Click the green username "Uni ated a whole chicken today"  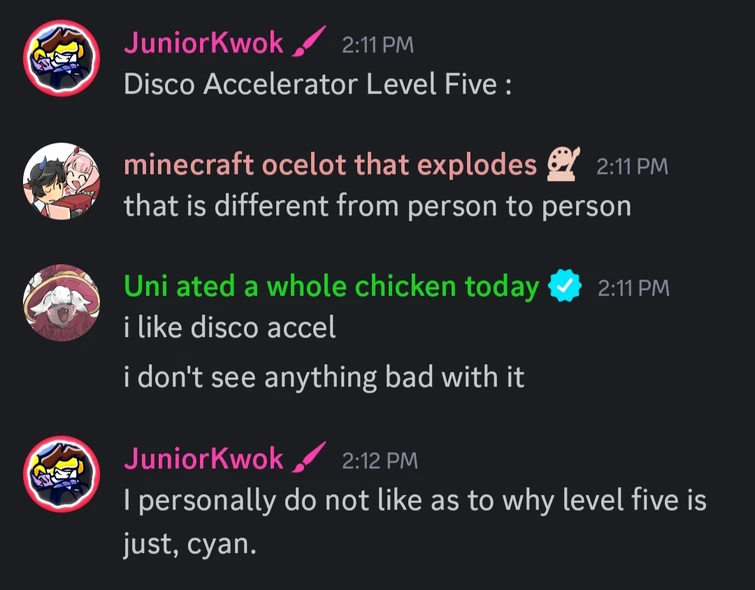331,288
